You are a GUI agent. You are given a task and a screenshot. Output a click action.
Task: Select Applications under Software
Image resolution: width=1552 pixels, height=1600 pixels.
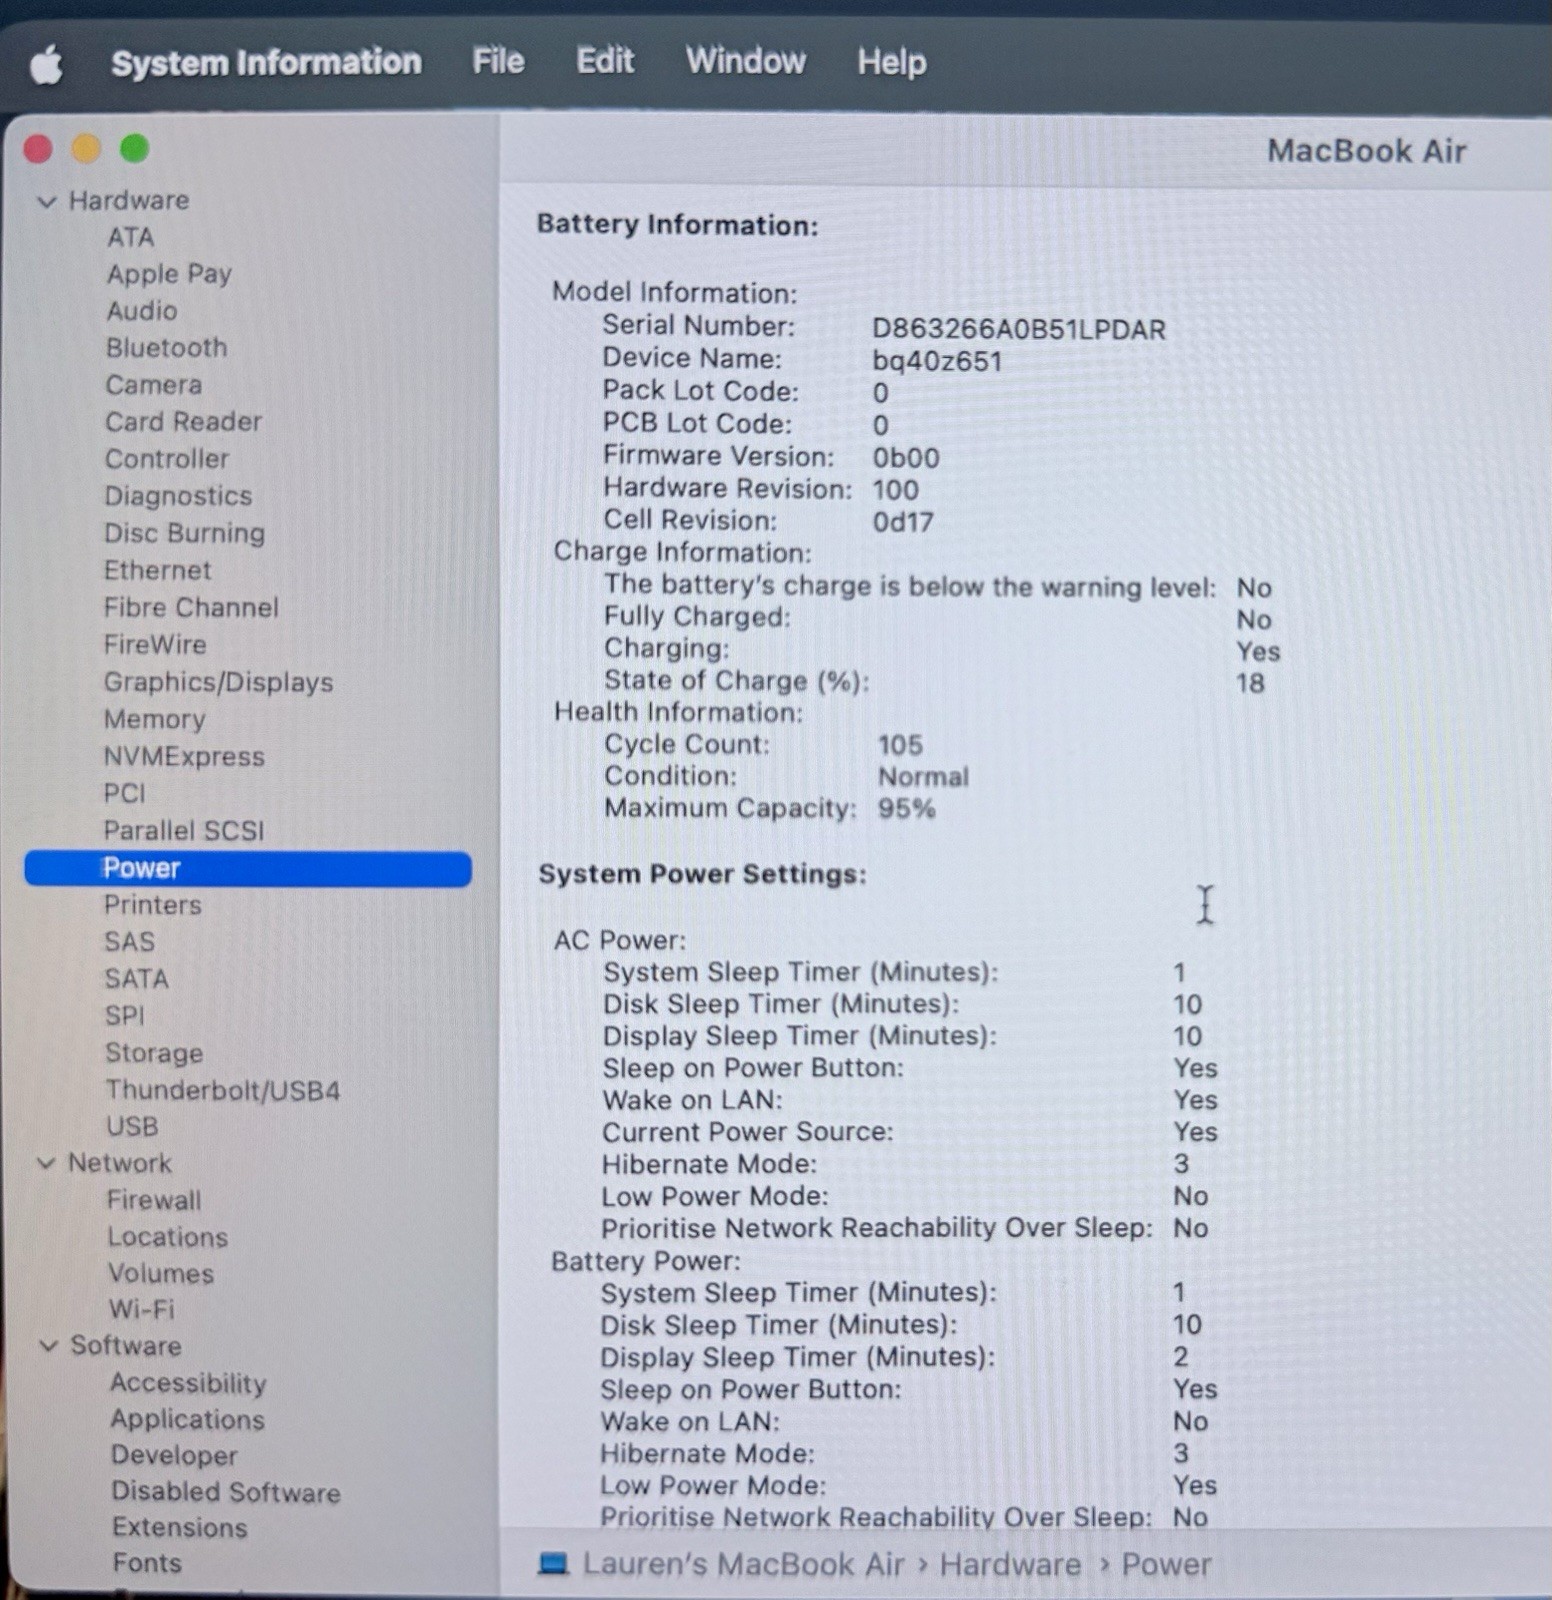(187, 1420)
